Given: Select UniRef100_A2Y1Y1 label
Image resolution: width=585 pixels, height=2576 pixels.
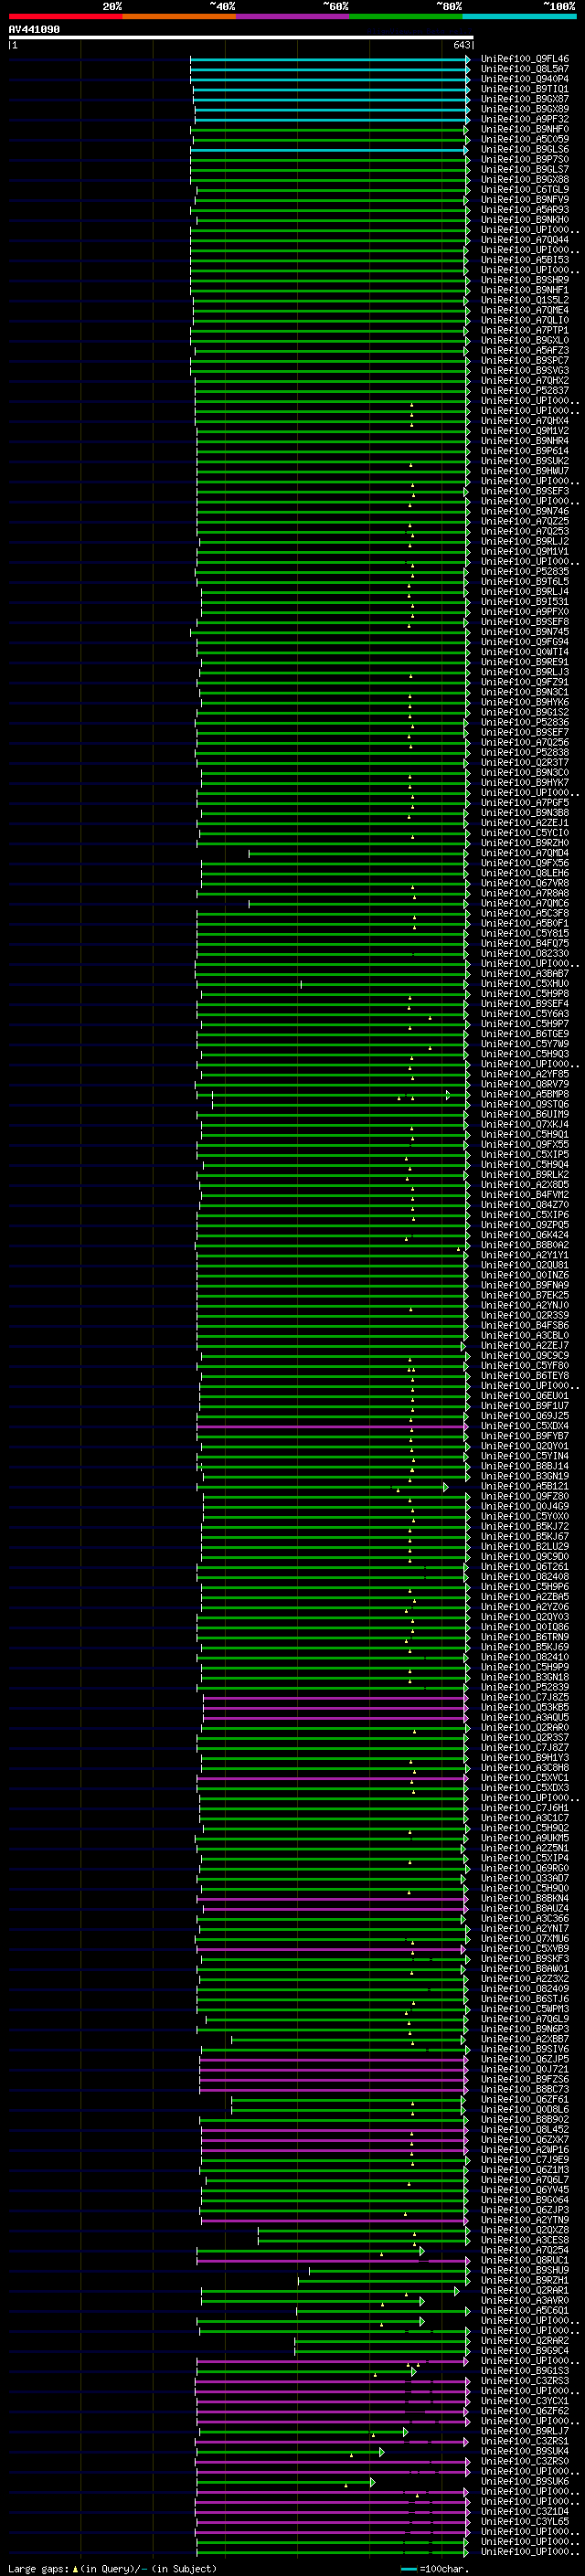Looking at the screenshot, I should click(525, 1255).
